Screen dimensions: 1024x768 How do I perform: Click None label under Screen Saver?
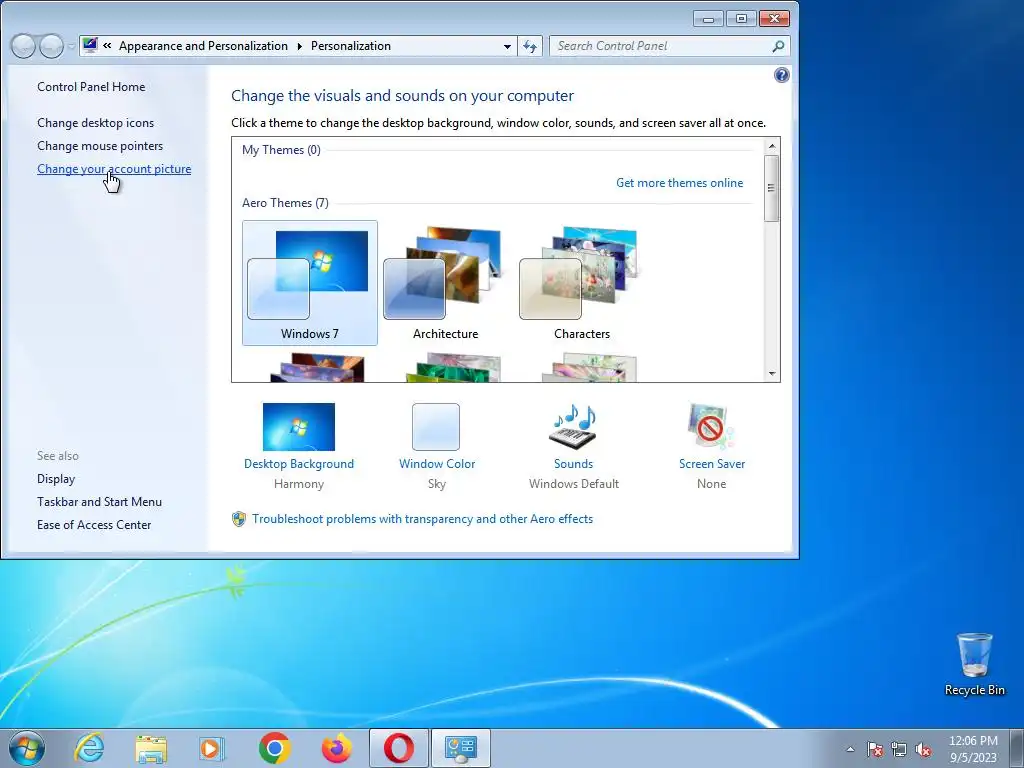(x=711, y=484)
